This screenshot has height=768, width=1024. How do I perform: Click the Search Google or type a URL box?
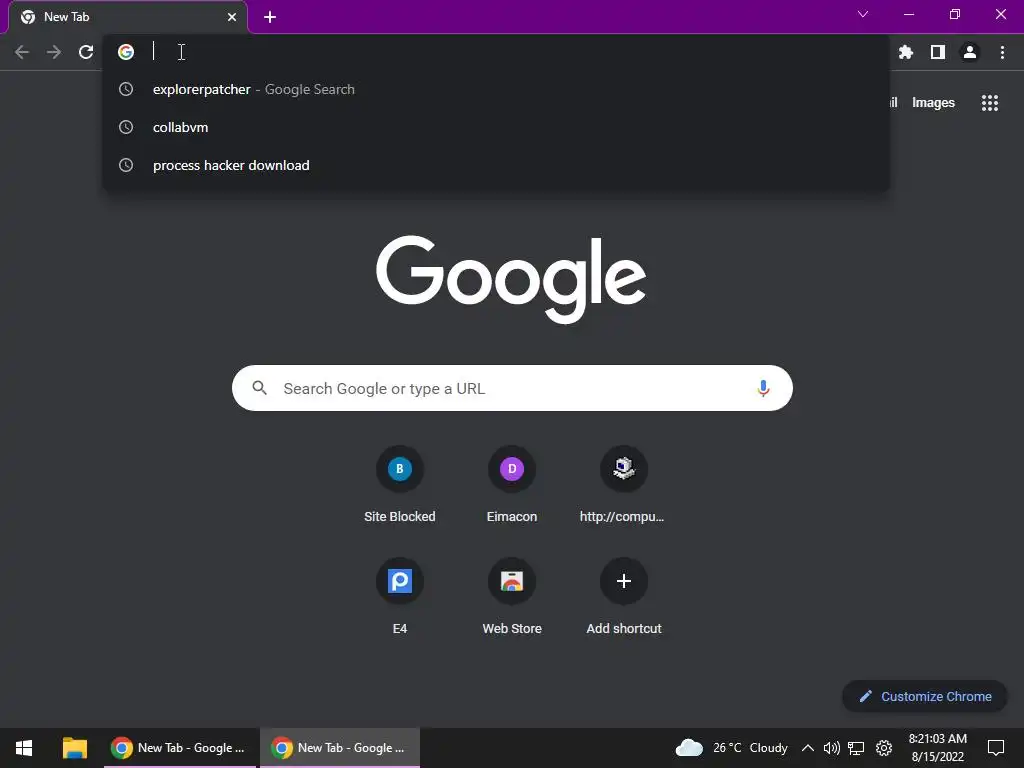(512, 388)
